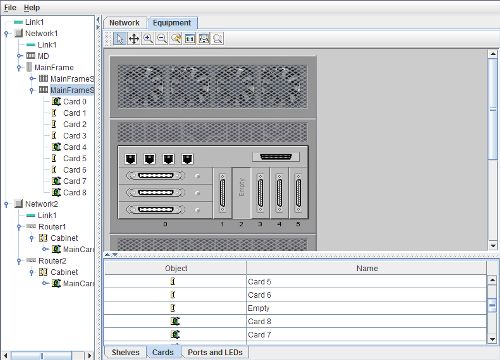Select Card 8 in the tree
The width and height of the screenshot is (500, 360).
pos(75,192)
